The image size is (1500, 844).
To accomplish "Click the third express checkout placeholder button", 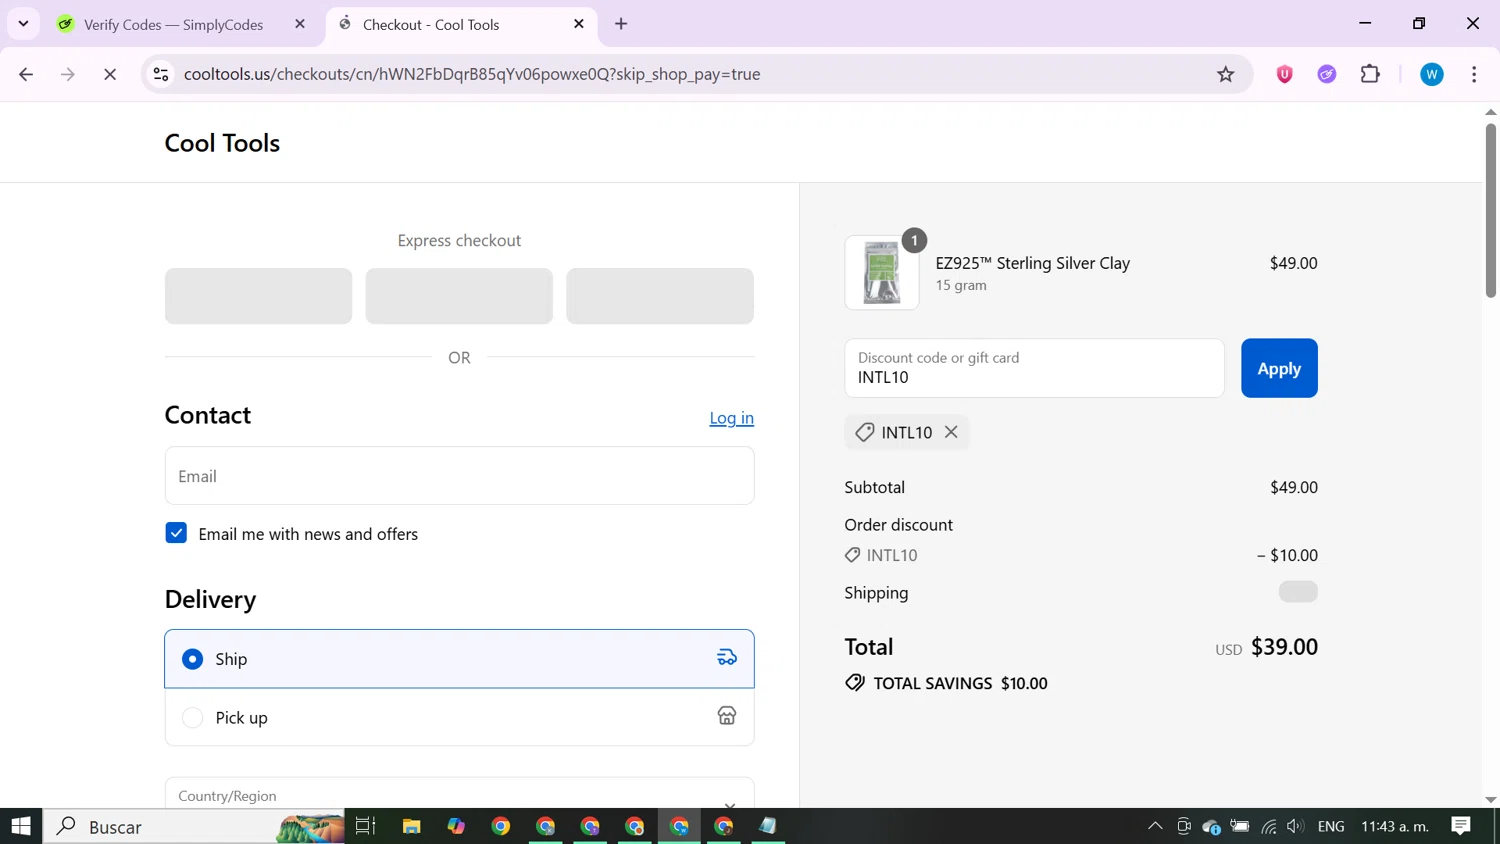I will [660, 296].
